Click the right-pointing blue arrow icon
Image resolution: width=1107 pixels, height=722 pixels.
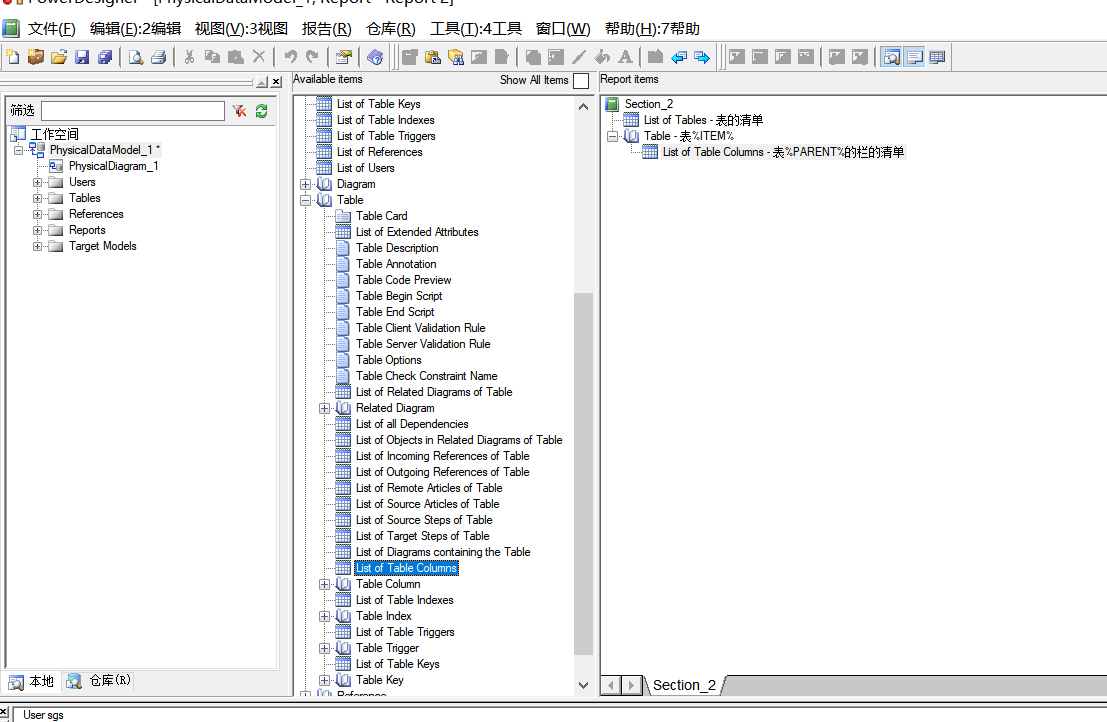[x=702, y=57]
